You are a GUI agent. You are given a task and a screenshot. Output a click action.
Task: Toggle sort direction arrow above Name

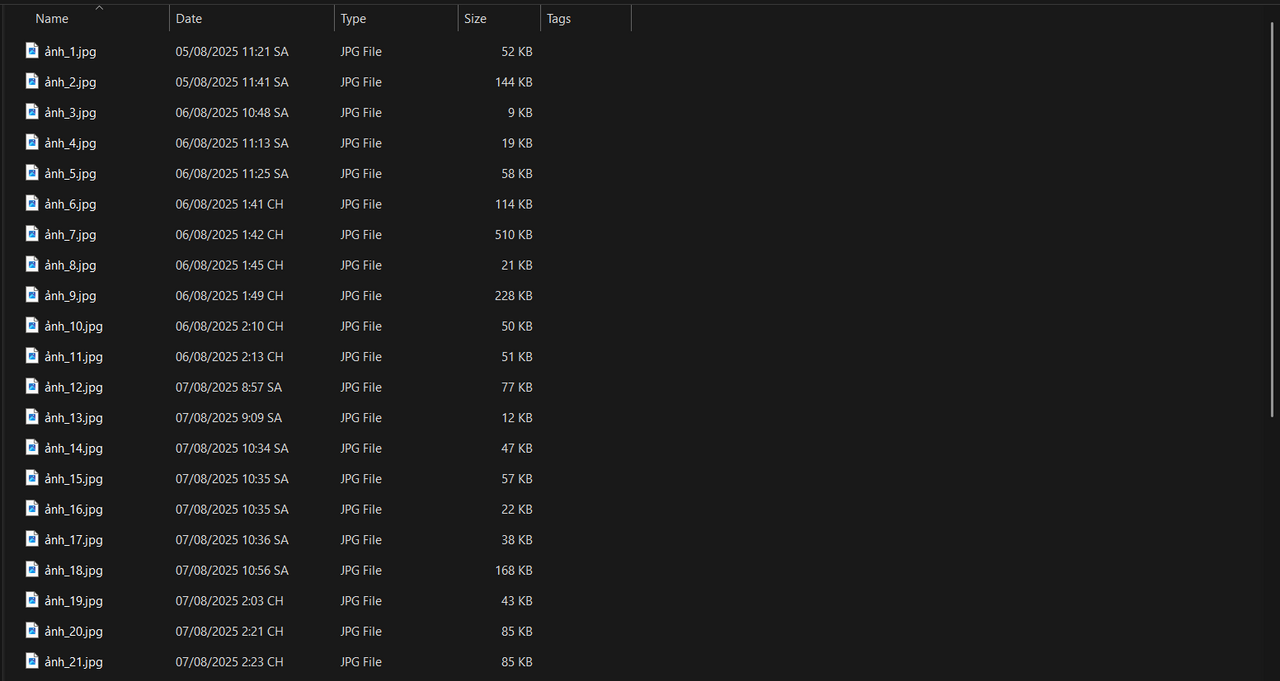pyautogui.click(x=98, y=7)
